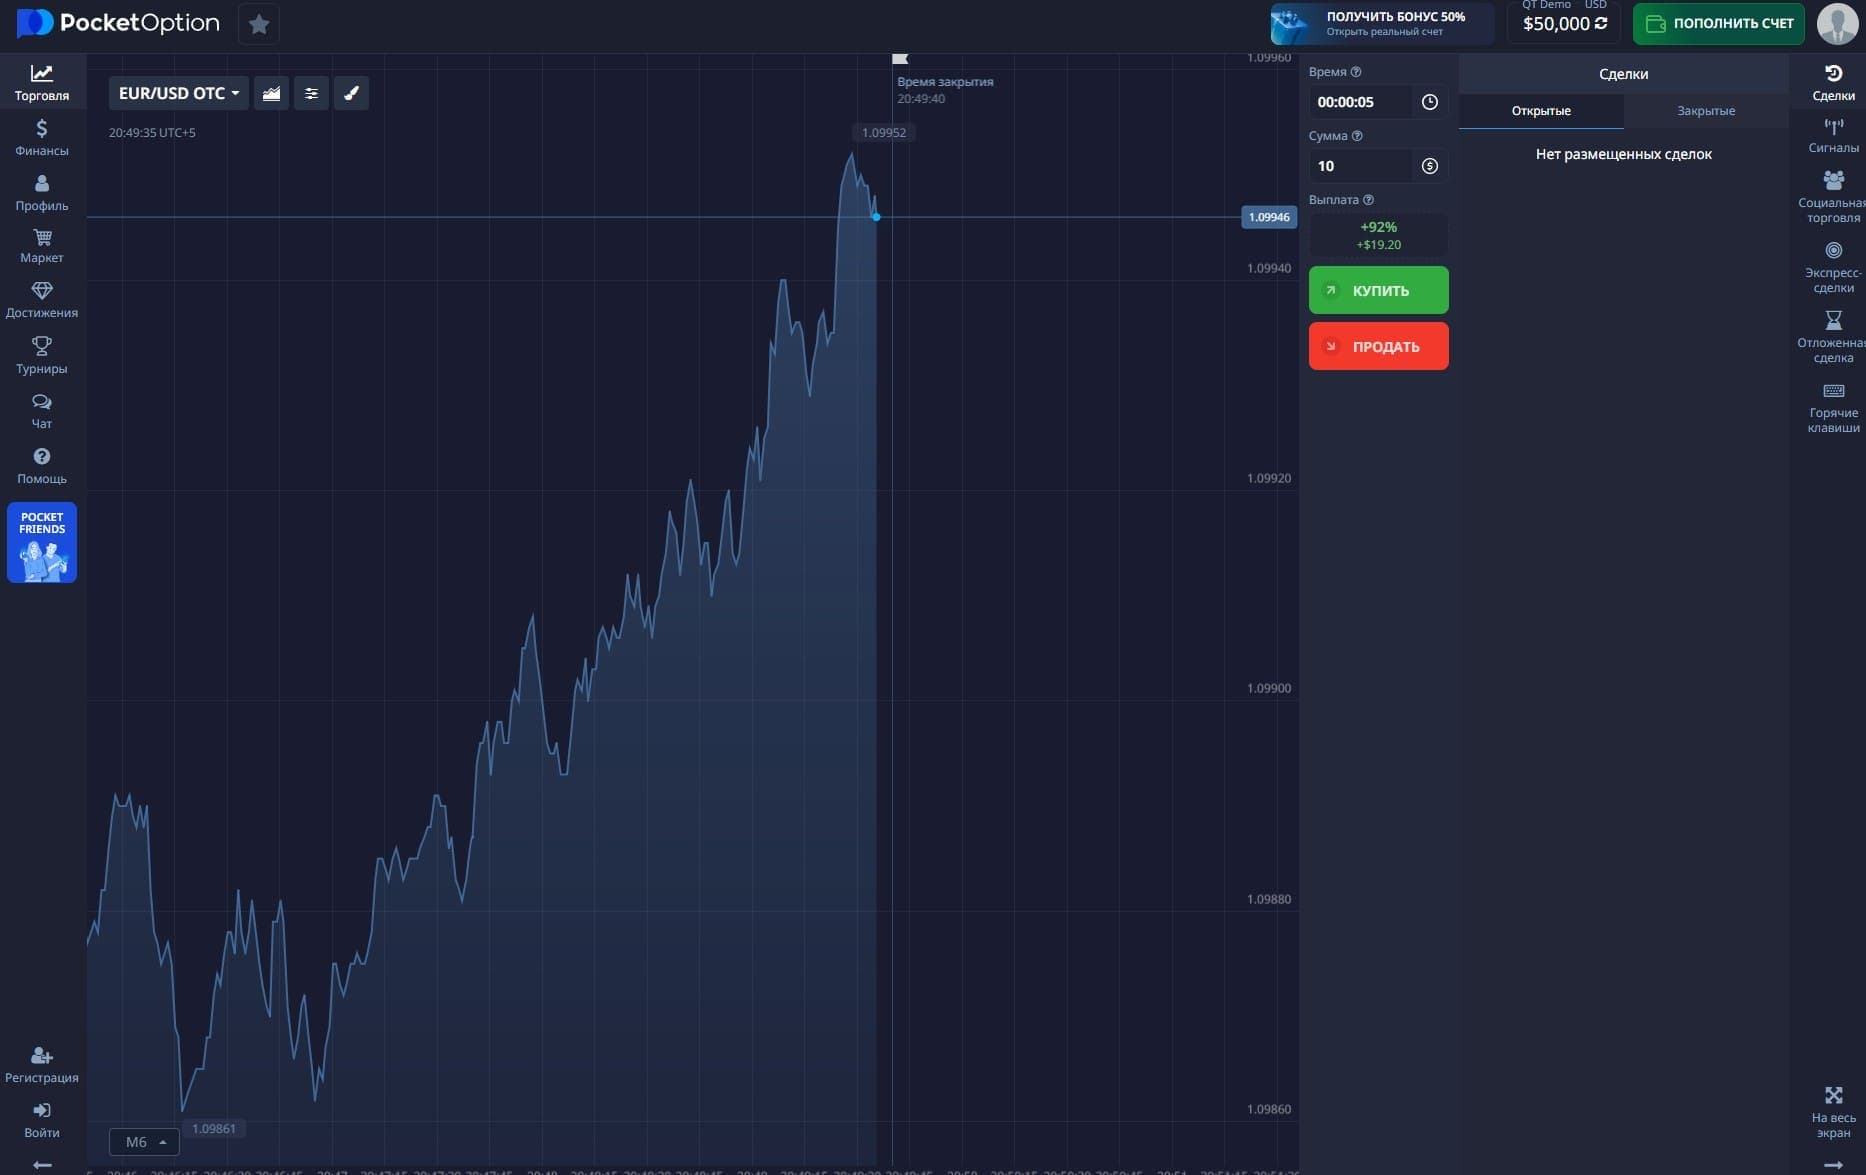Click the Сумма amount input field

point(1360,166)
